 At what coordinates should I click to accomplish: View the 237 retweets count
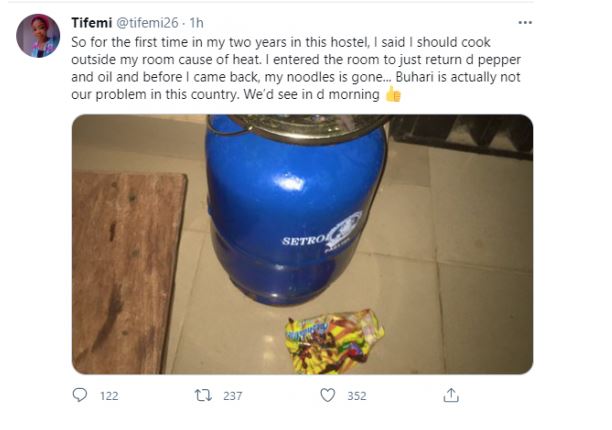(x=233, y=396)
